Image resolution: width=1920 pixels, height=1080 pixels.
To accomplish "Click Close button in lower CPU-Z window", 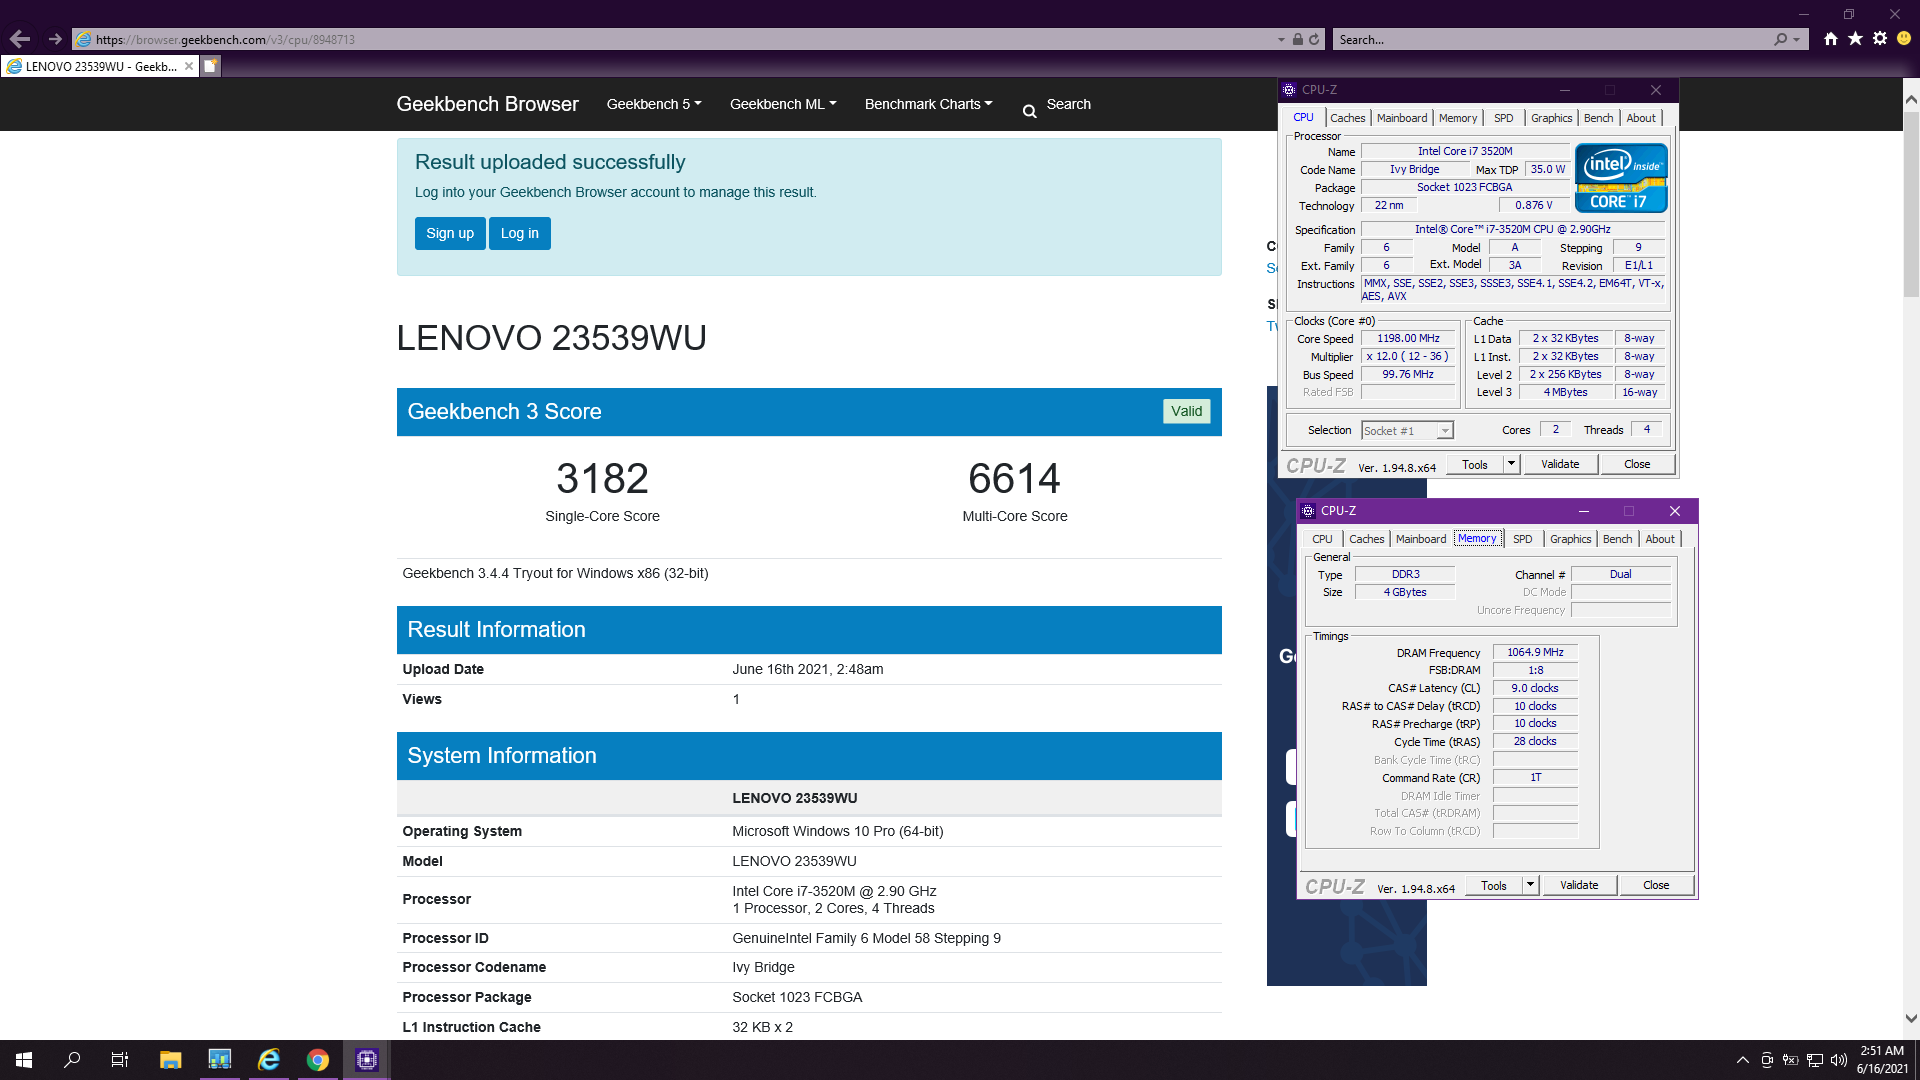I will click(1656, 885).
